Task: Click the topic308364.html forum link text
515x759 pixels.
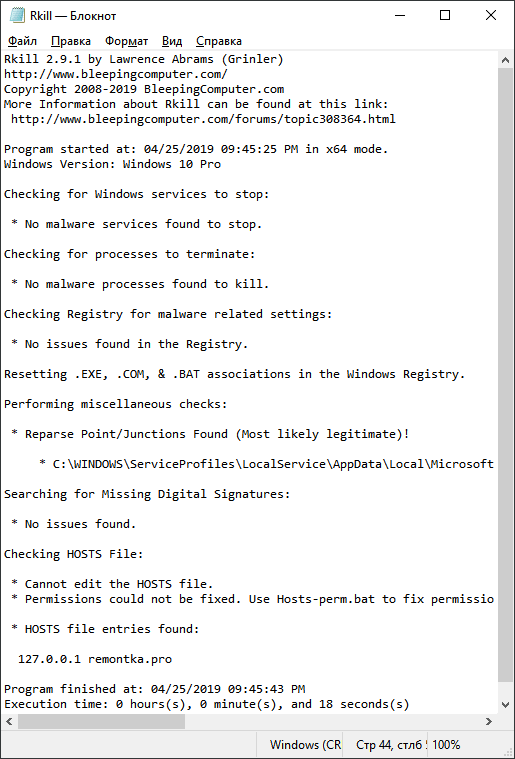Action: pos(203,119)
